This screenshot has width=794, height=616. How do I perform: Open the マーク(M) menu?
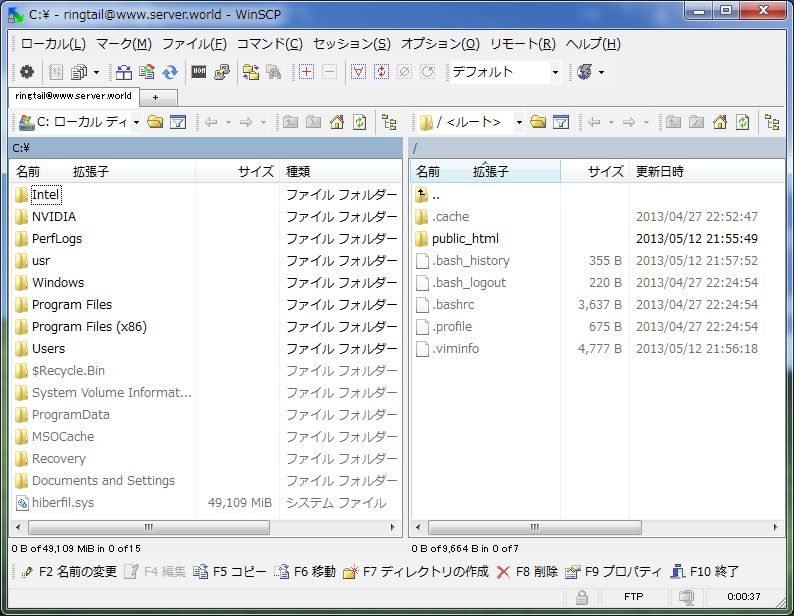[x=124, y=44]
